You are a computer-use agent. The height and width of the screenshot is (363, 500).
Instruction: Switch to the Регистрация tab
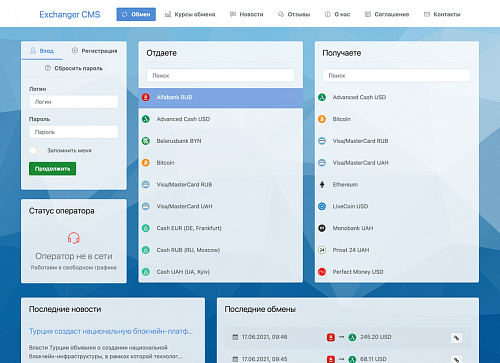[x=95, y=51]
